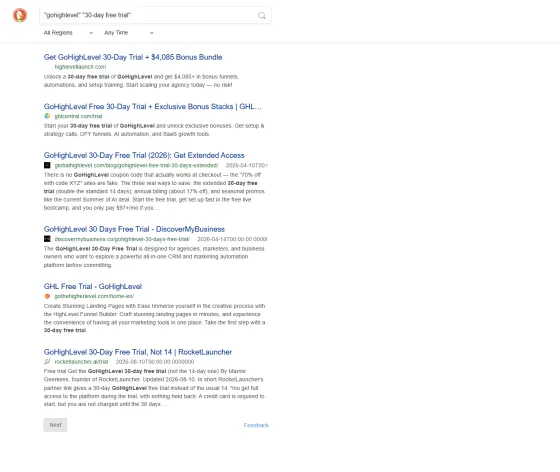The width and height of the screenshot is (560, 472).
Task: Click the DuckDuckGo logo icon
Action: [20, 15]
